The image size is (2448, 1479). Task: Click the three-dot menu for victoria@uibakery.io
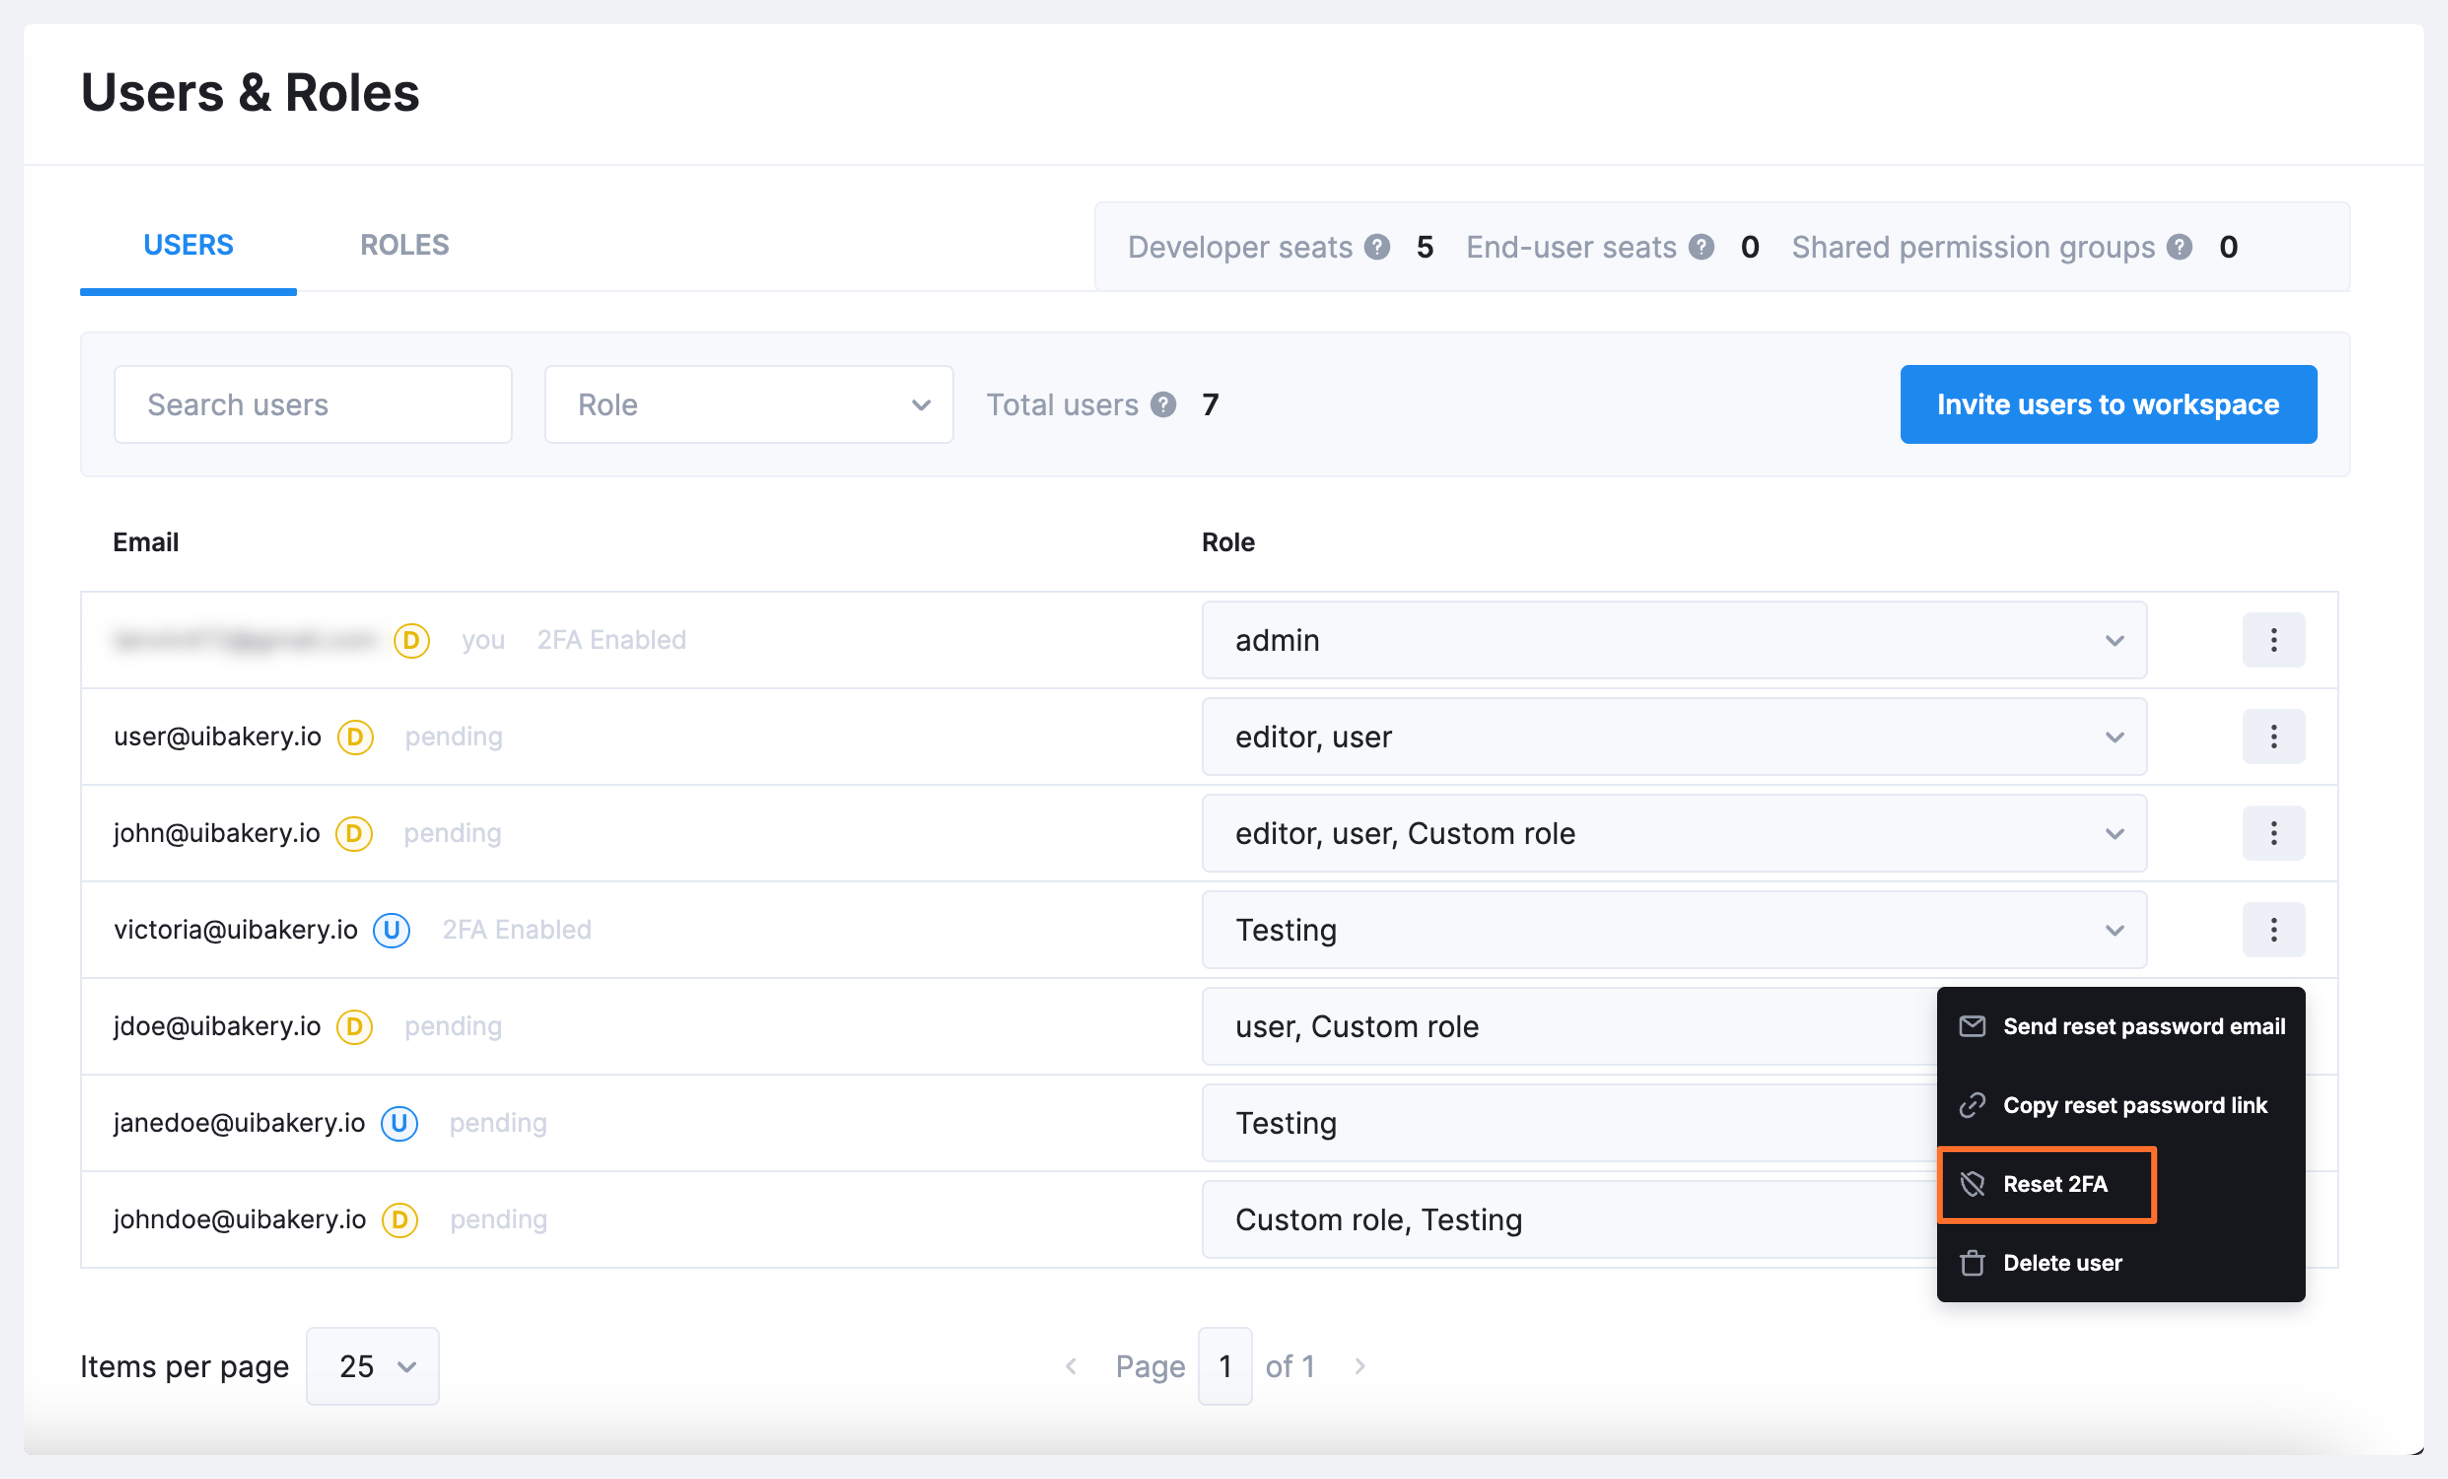pos(2273,930)
